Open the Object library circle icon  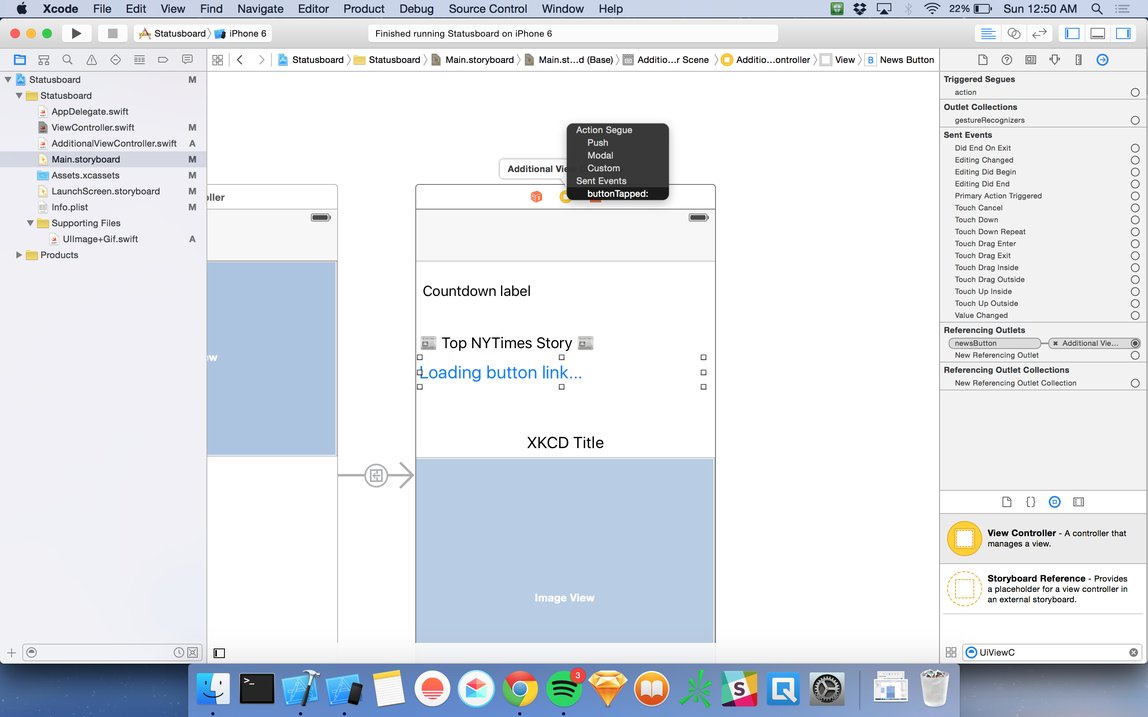(x=1054, y=502)
